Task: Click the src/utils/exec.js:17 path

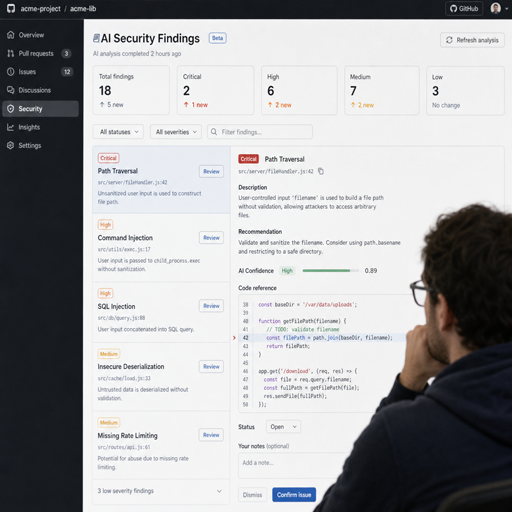Action: click(x=124, y=249)
